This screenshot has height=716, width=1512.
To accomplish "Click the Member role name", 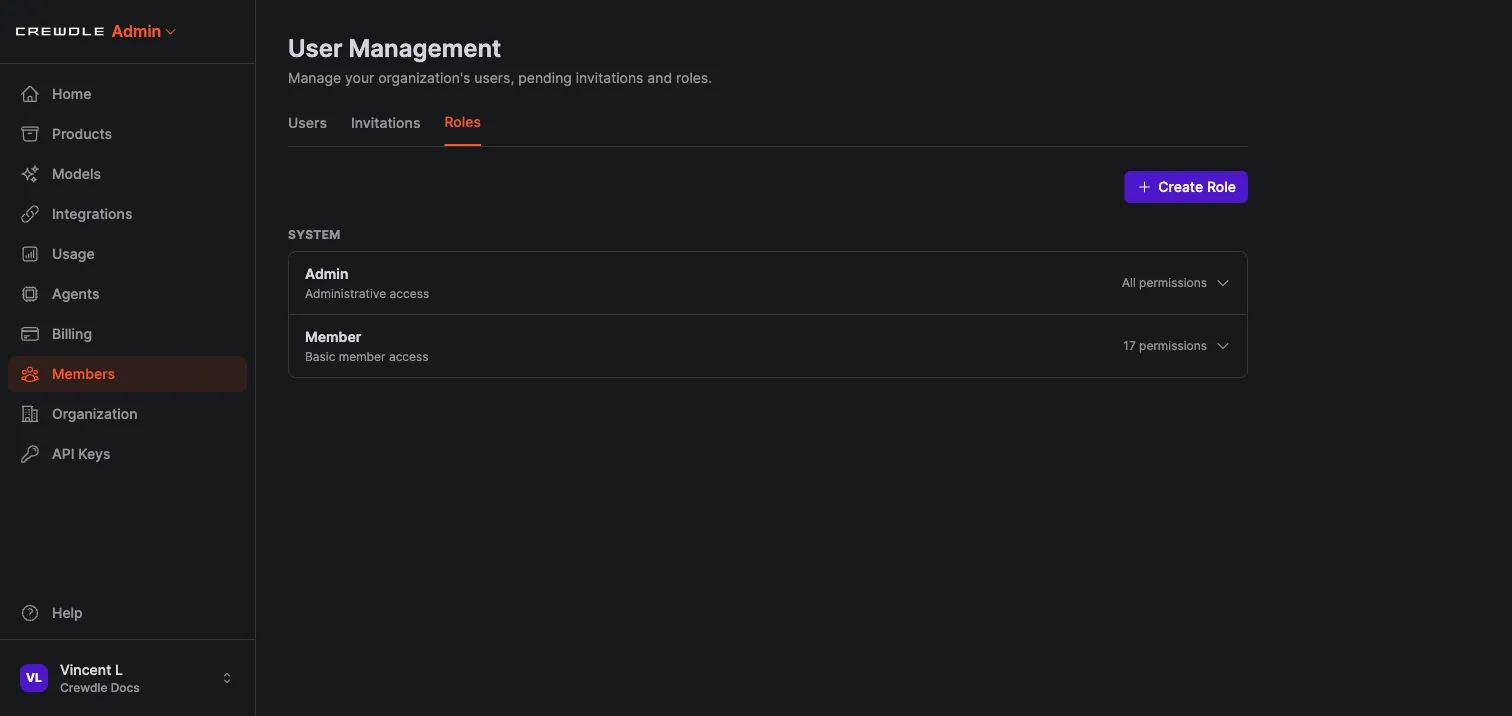I will pyautogui.click(x=333, y=337).
